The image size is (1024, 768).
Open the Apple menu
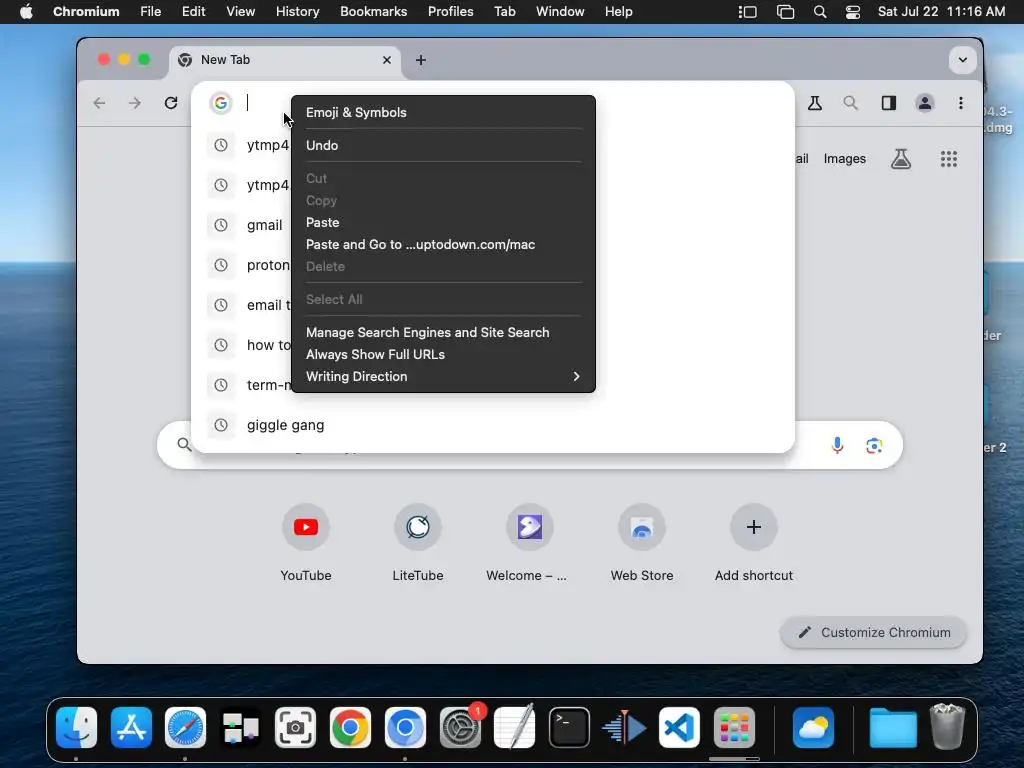tap(26, 12)
